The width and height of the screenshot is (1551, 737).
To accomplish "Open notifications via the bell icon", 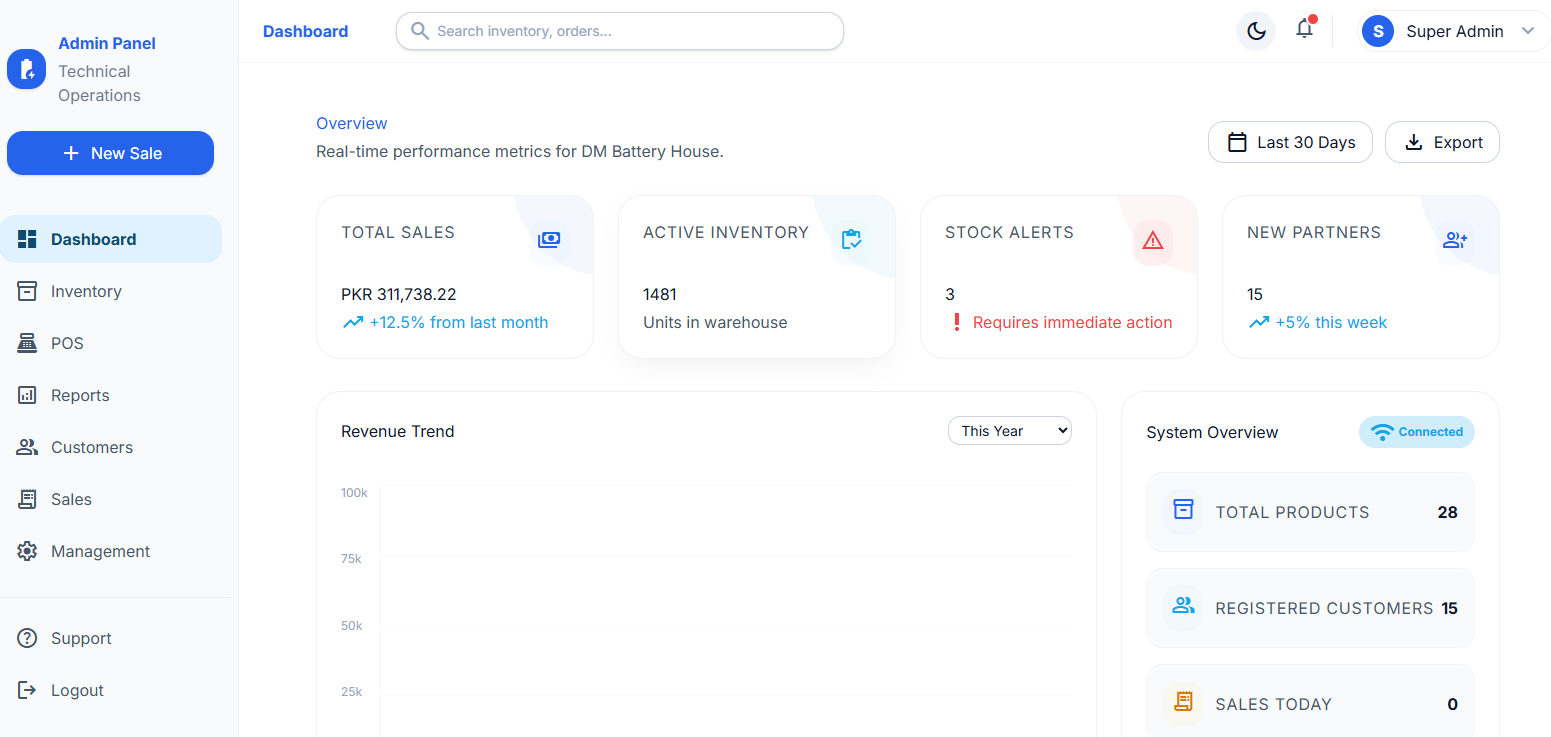I will pyautogui.click(x=1304, y=29).
